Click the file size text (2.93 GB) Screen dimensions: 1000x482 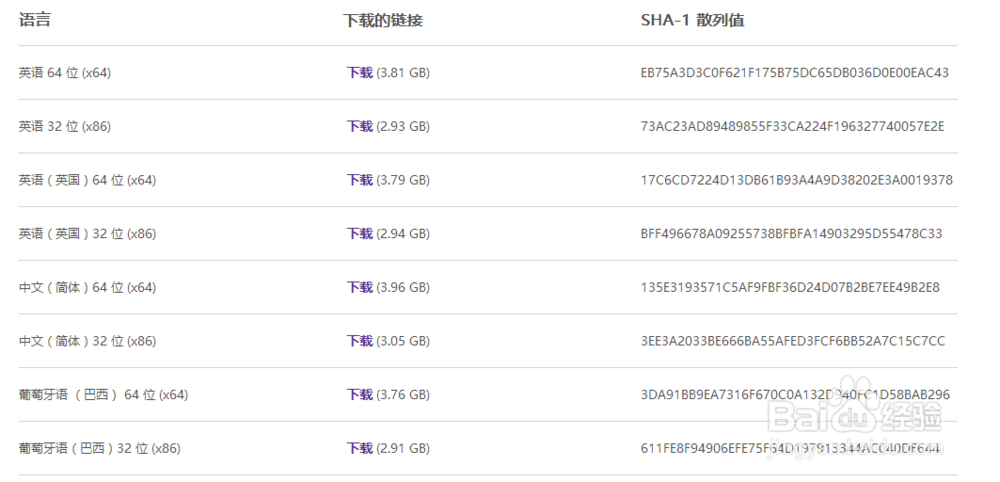(403, 126)
